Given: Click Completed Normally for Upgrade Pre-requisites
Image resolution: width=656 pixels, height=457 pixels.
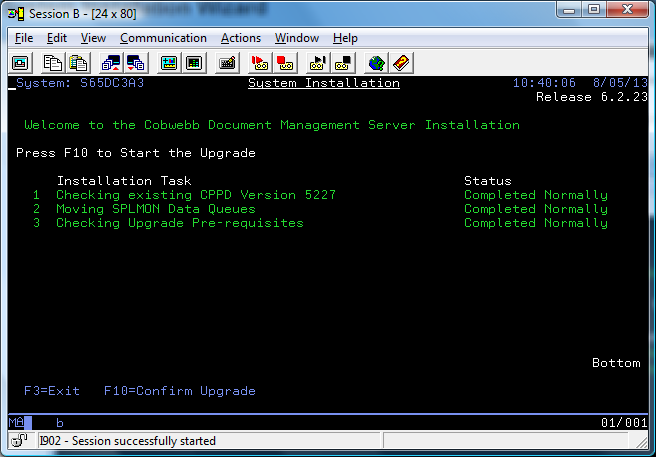Looking at the screenshot, I should [x=536, y=223].
